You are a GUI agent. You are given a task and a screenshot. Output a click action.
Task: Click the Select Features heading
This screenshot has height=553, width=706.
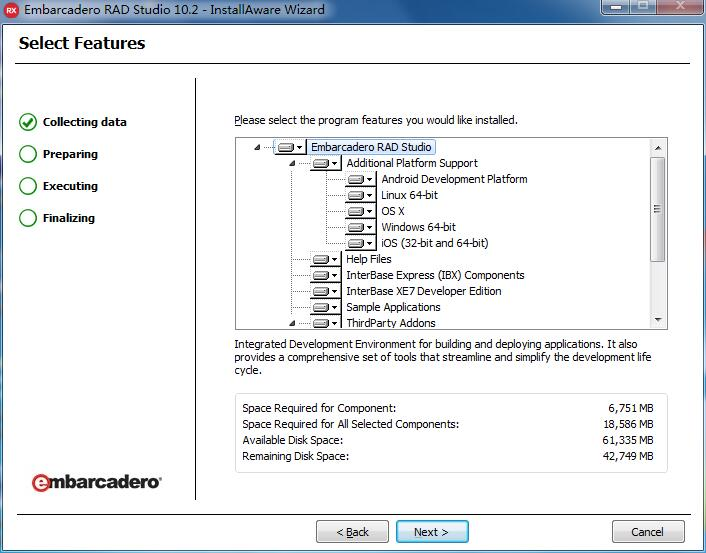pos(82,43)
